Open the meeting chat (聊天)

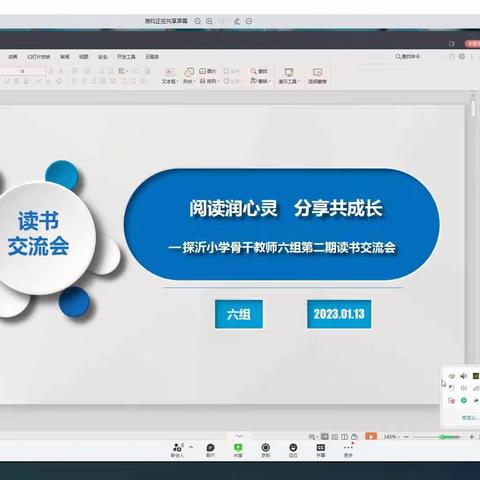pyautogui.click(x=210, y=450)
